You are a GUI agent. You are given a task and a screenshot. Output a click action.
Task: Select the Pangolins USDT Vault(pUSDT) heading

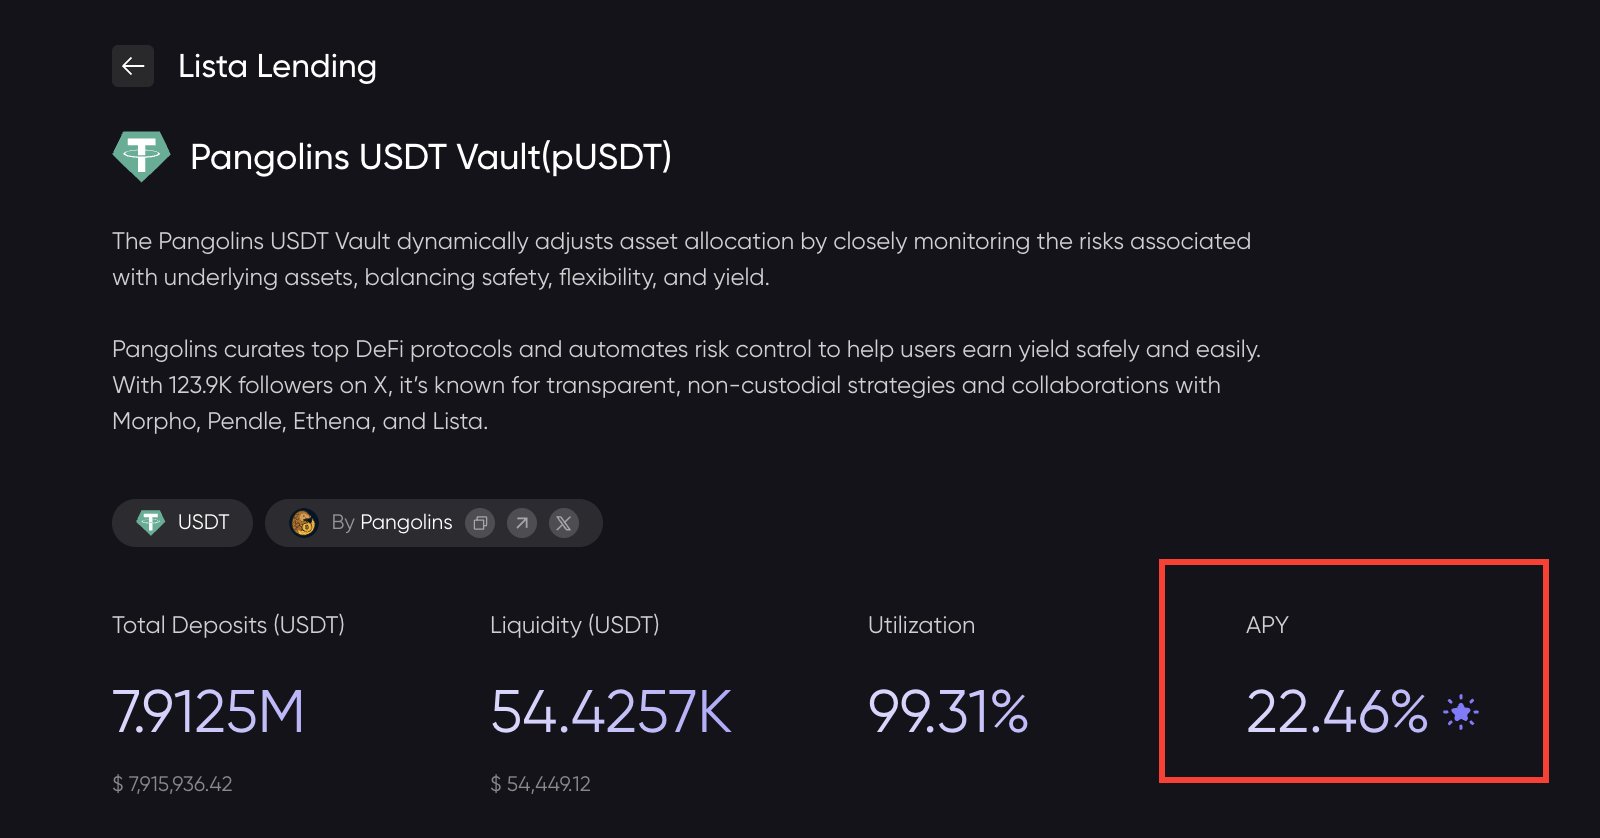click(430, 157)
